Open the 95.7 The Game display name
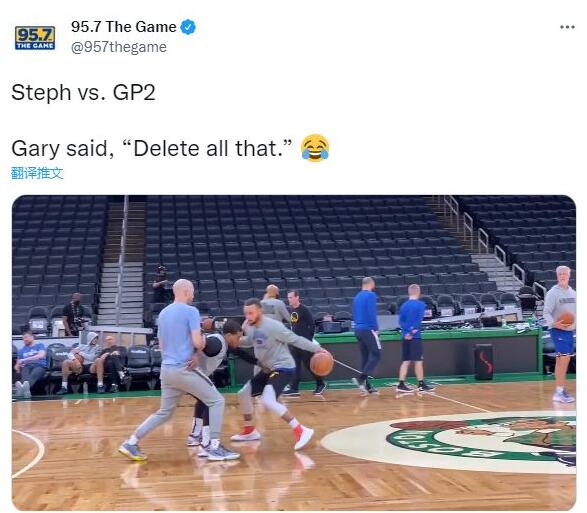 tap(124, 27)
